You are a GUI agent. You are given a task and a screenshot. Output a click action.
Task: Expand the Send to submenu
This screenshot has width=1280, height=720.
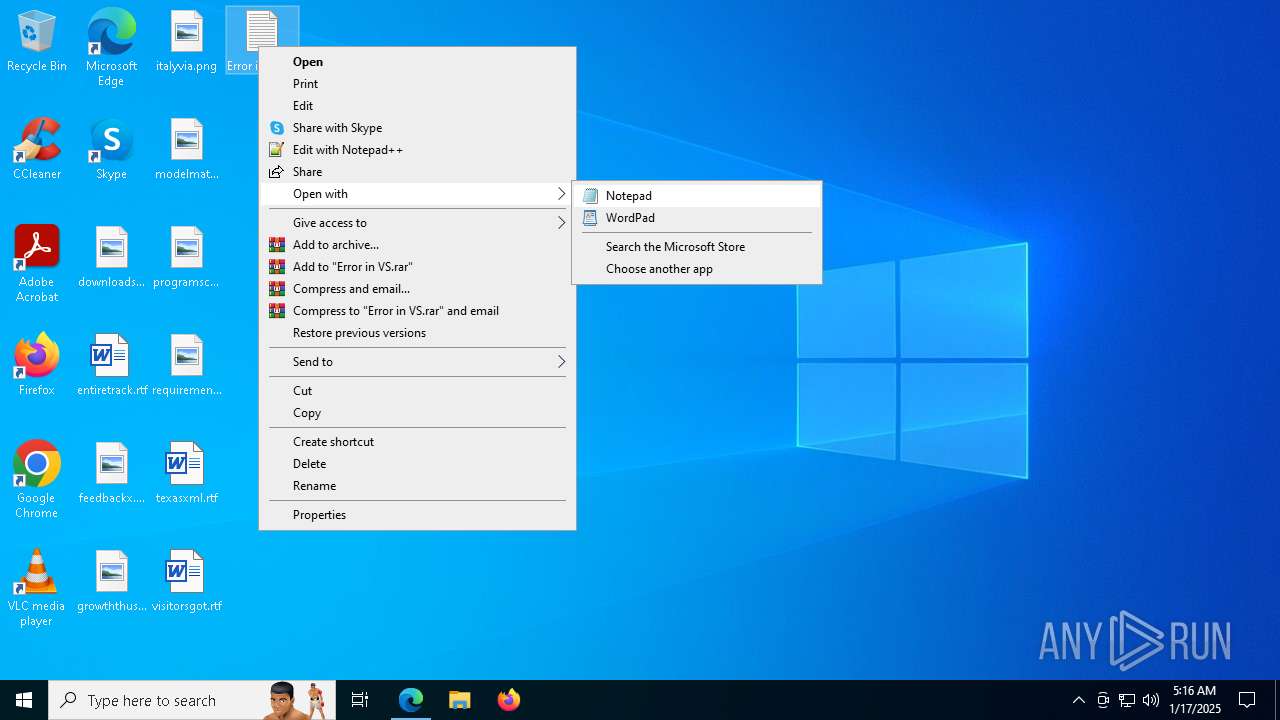point(417,362)
